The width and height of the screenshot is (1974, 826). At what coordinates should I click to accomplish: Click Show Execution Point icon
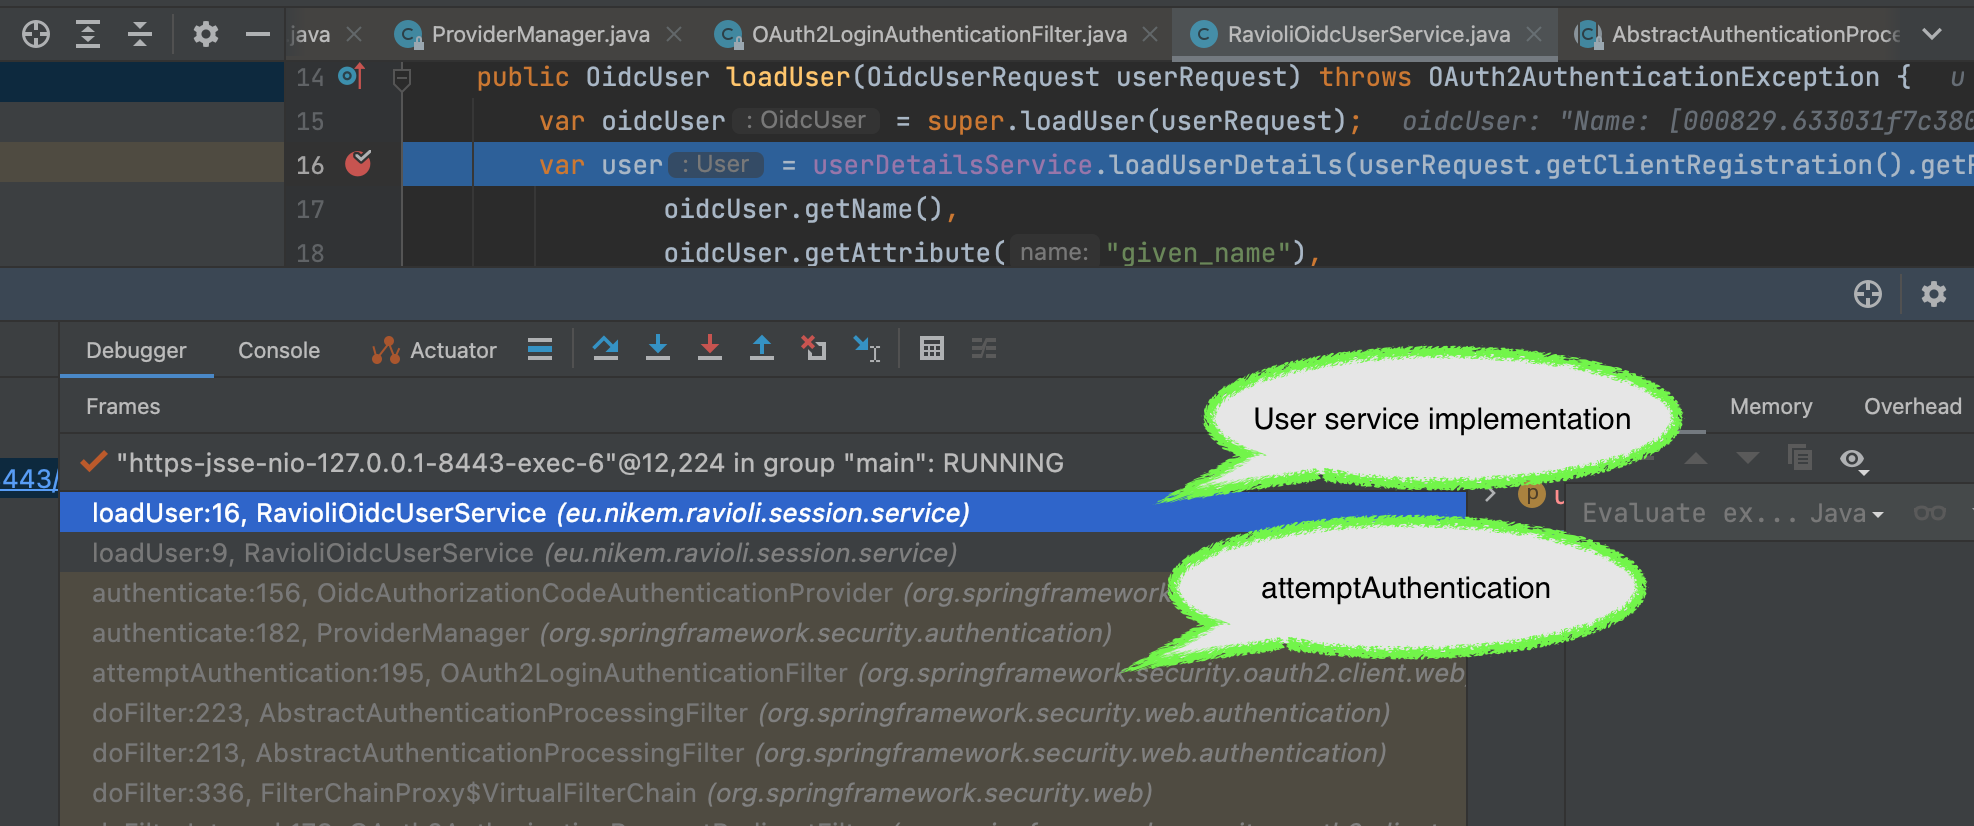(606, 348)
